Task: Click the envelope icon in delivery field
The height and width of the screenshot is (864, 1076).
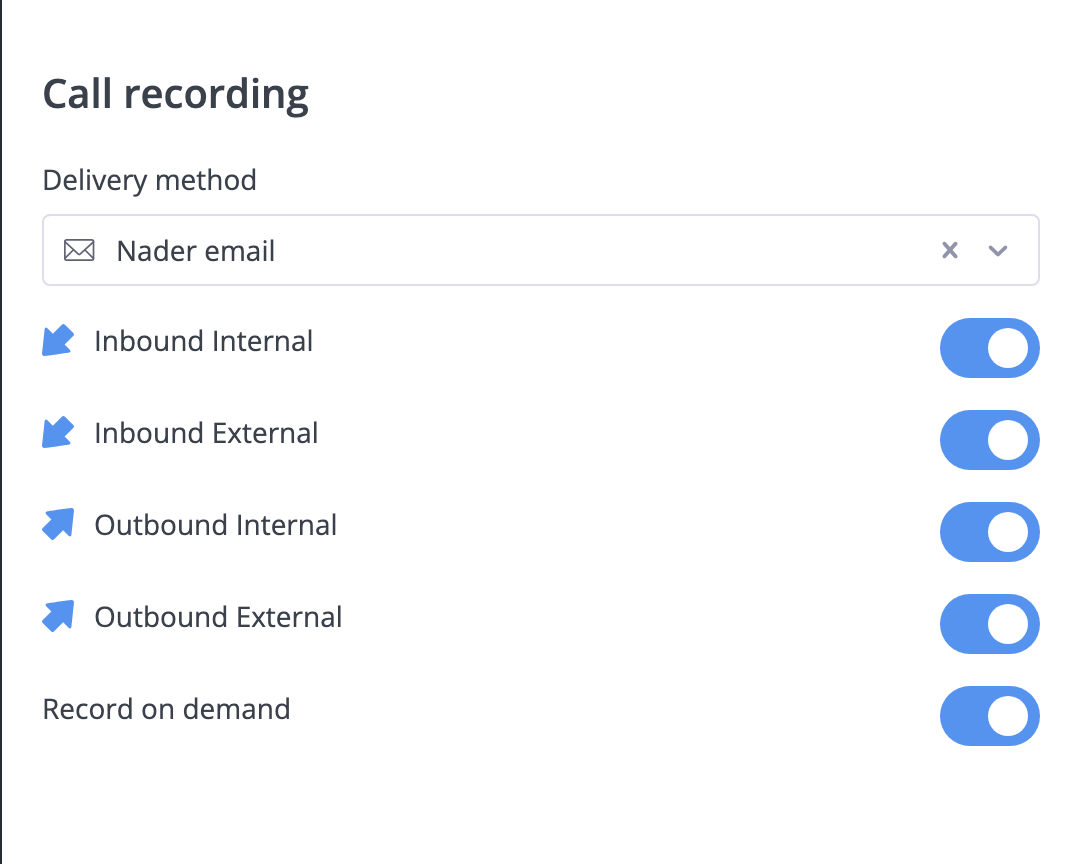Action: 80,250
